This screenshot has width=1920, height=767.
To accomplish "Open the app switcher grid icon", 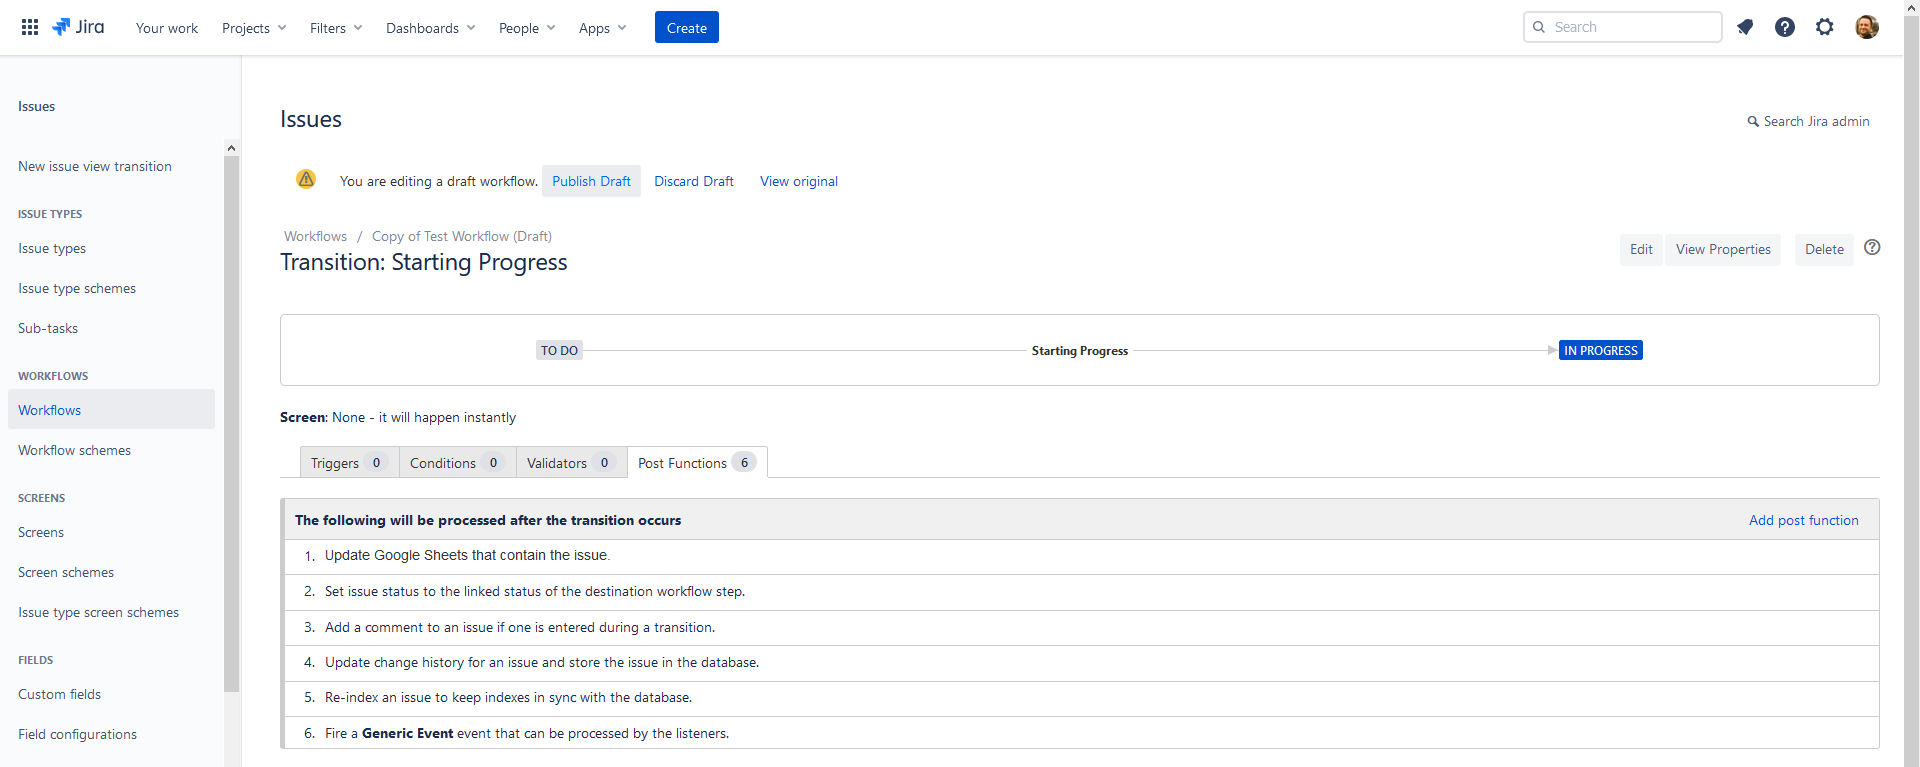I will click(30, 27).
